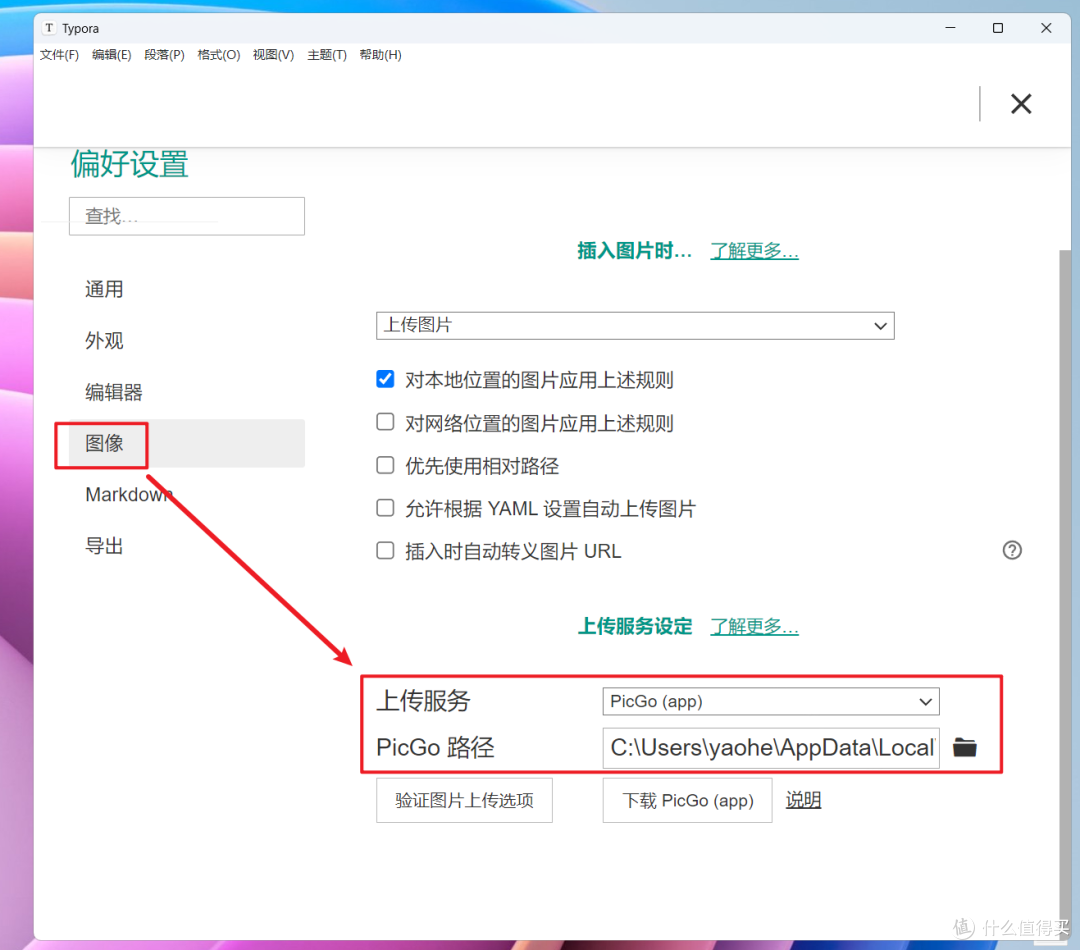Open the 上传图片 insert action dropdown
1080x950 pixels.
coord(635,325)
